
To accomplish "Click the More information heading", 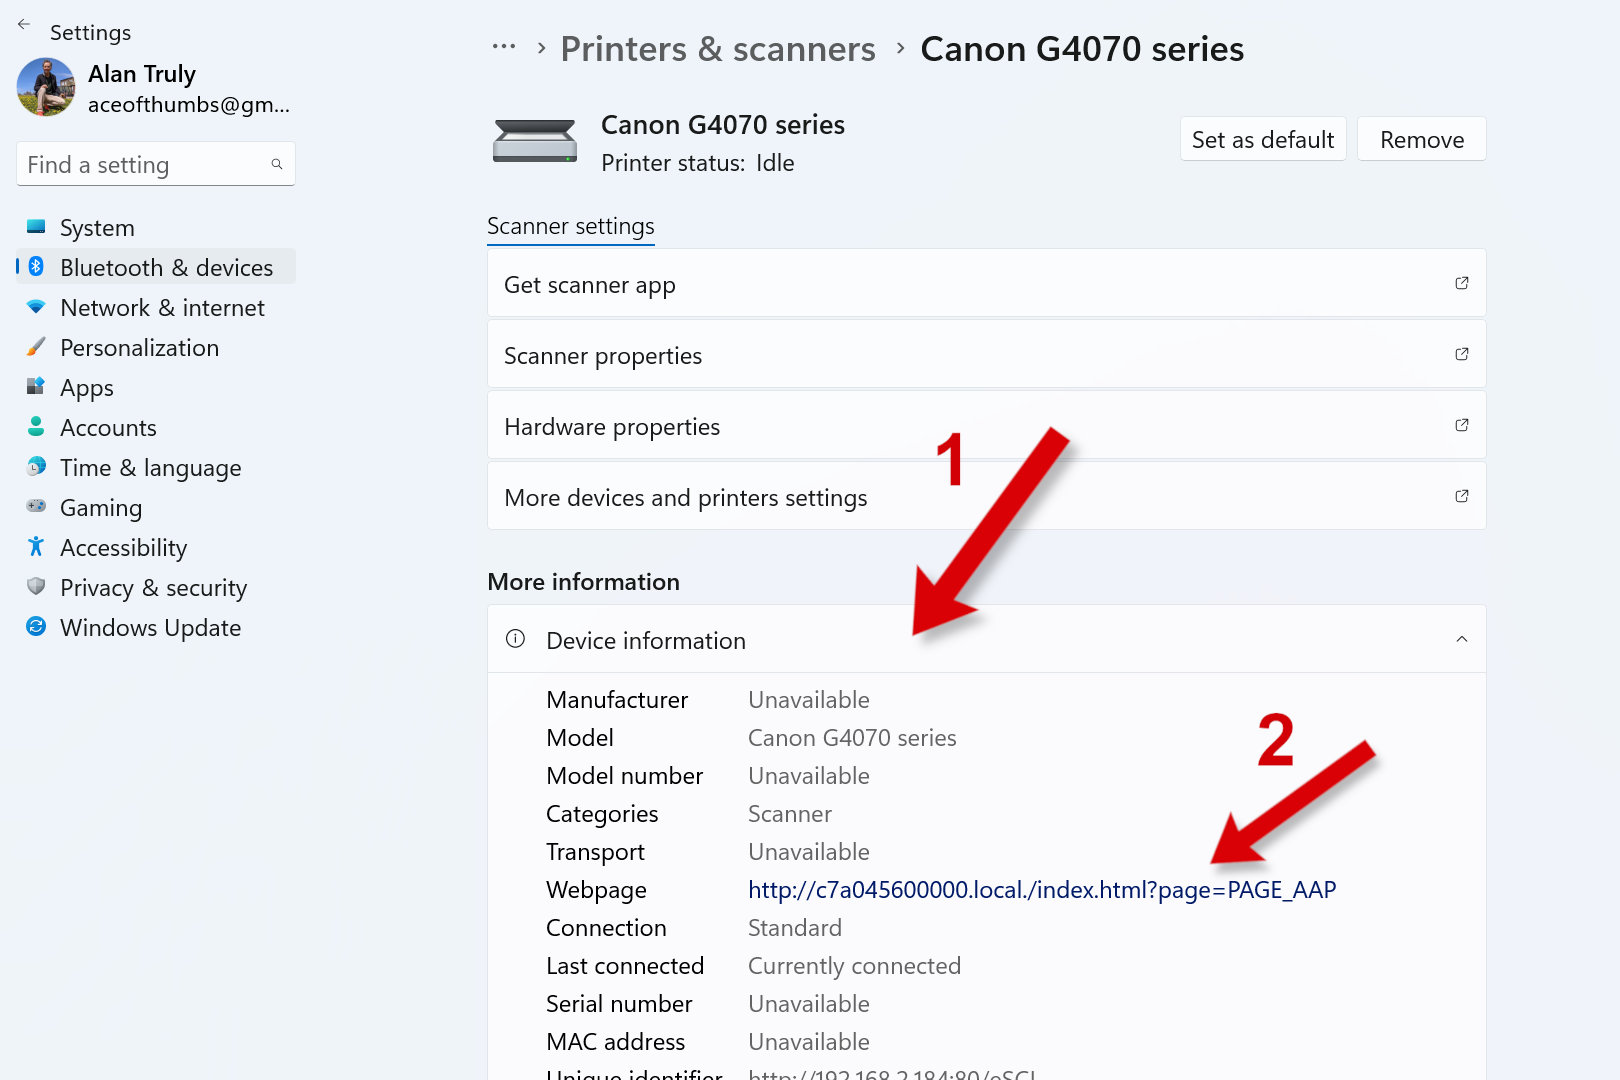I will (583, 582).
